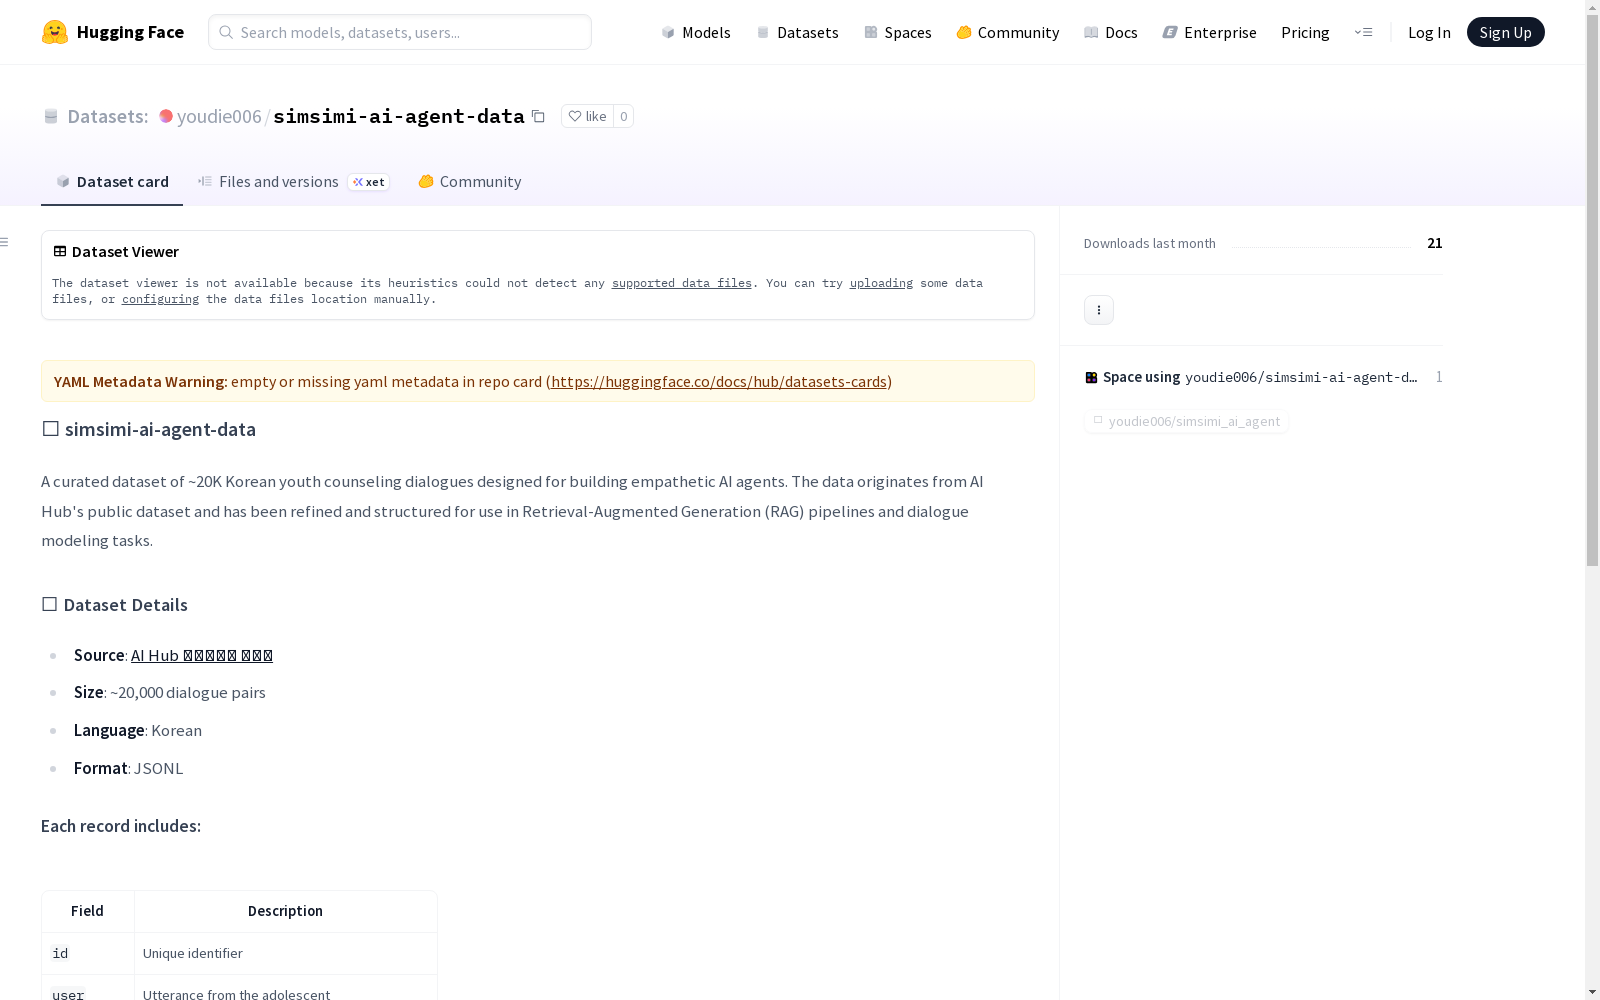The width and height of the screenshot is (1600, 1000).
Task: Open the huggingface.co datasets-cards docs link
Action: click(x=719, y=381)
